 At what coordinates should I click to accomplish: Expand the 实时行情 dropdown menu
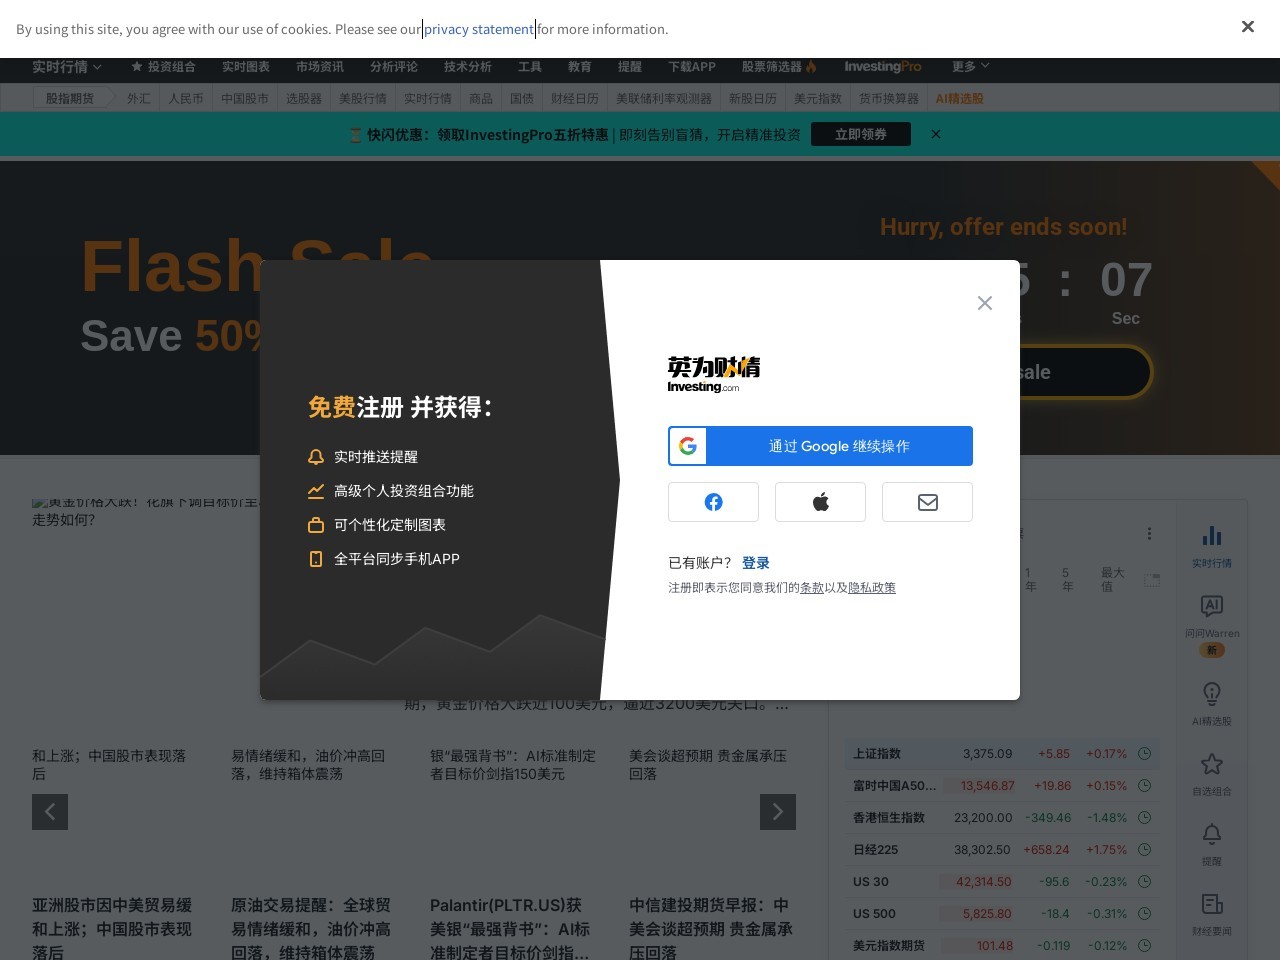pyautogui.click(x=65, y=66)
